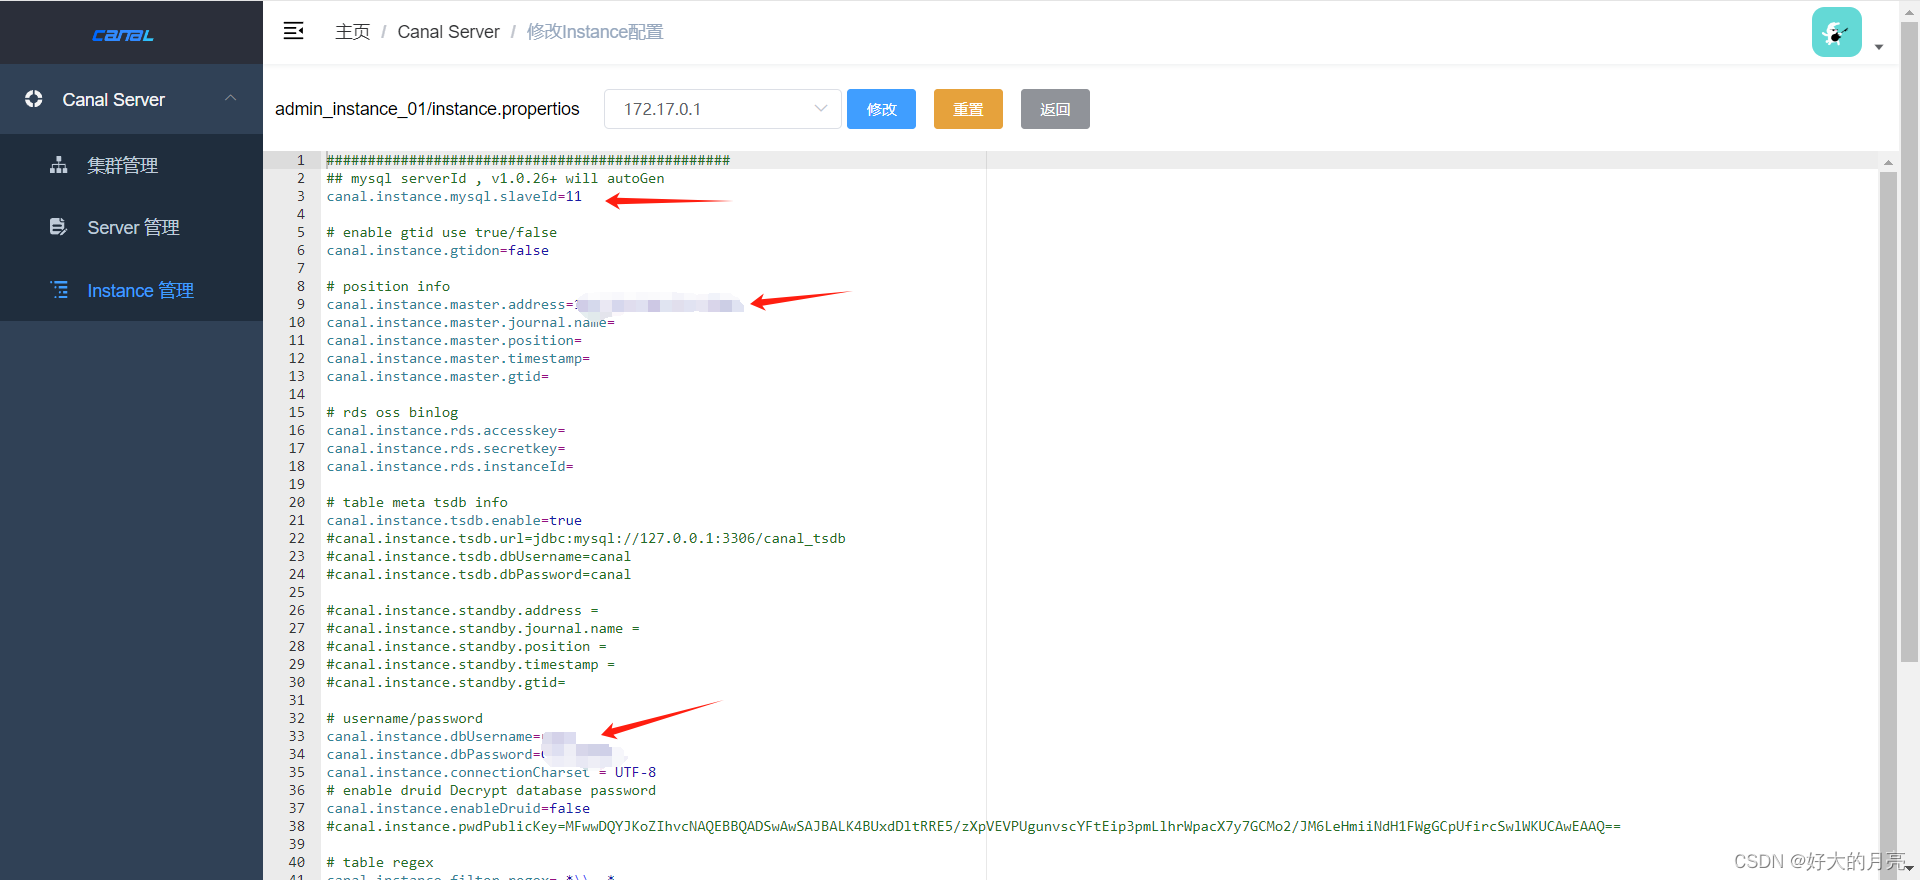Click line canal.instance.dbPassword
The height and width of the screenshot is (880, 1920).
coord(468,754)
